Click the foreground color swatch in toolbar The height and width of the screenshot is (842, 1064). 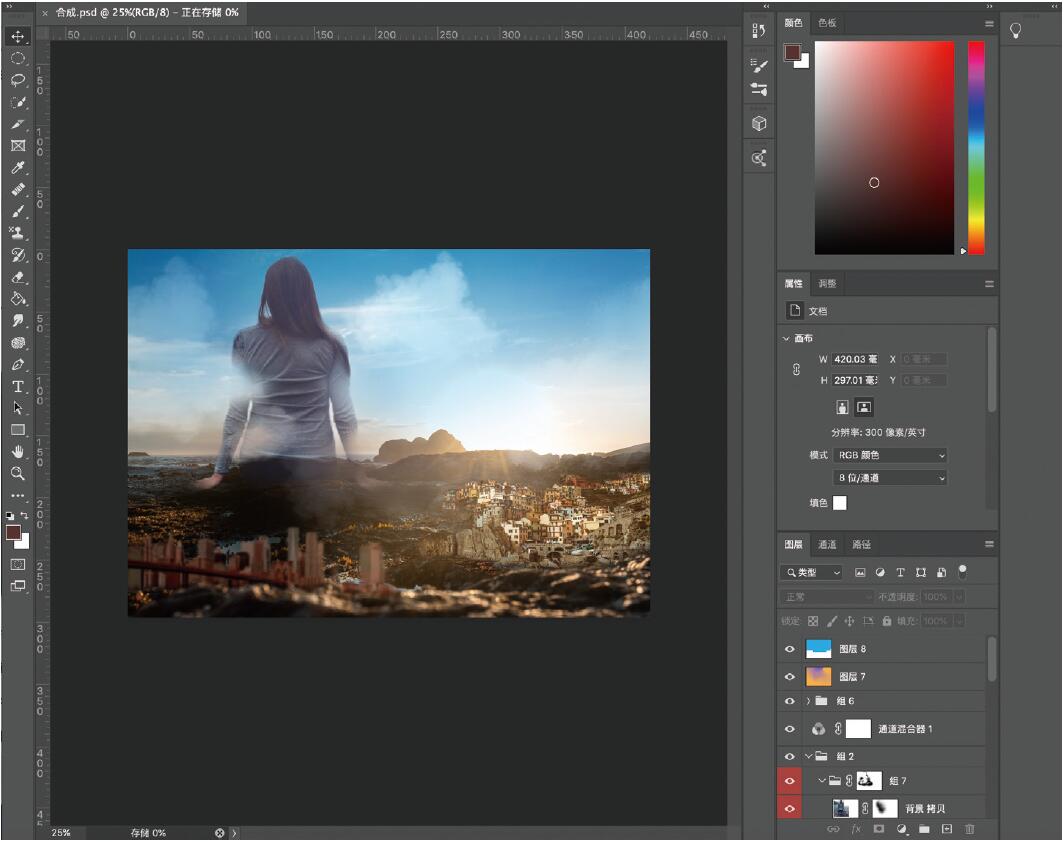(13, 533)
